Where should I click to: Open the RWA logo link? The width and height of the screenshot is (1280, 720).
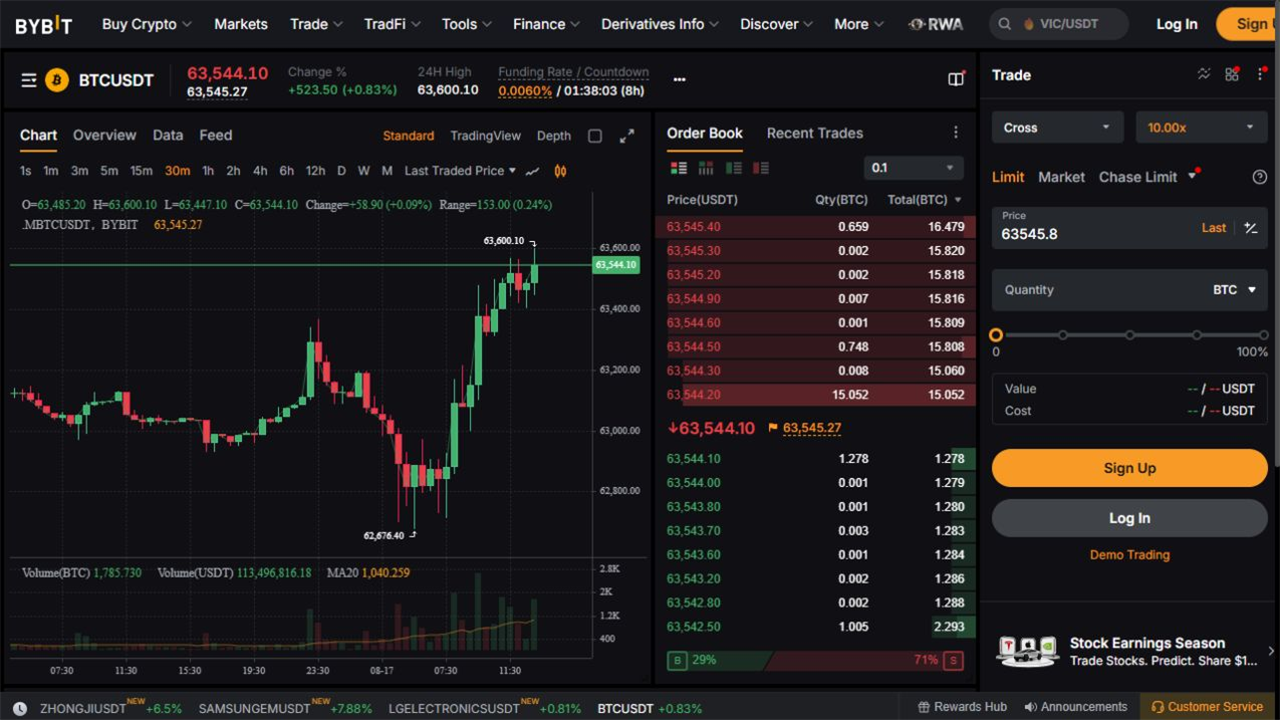(936, 24)
